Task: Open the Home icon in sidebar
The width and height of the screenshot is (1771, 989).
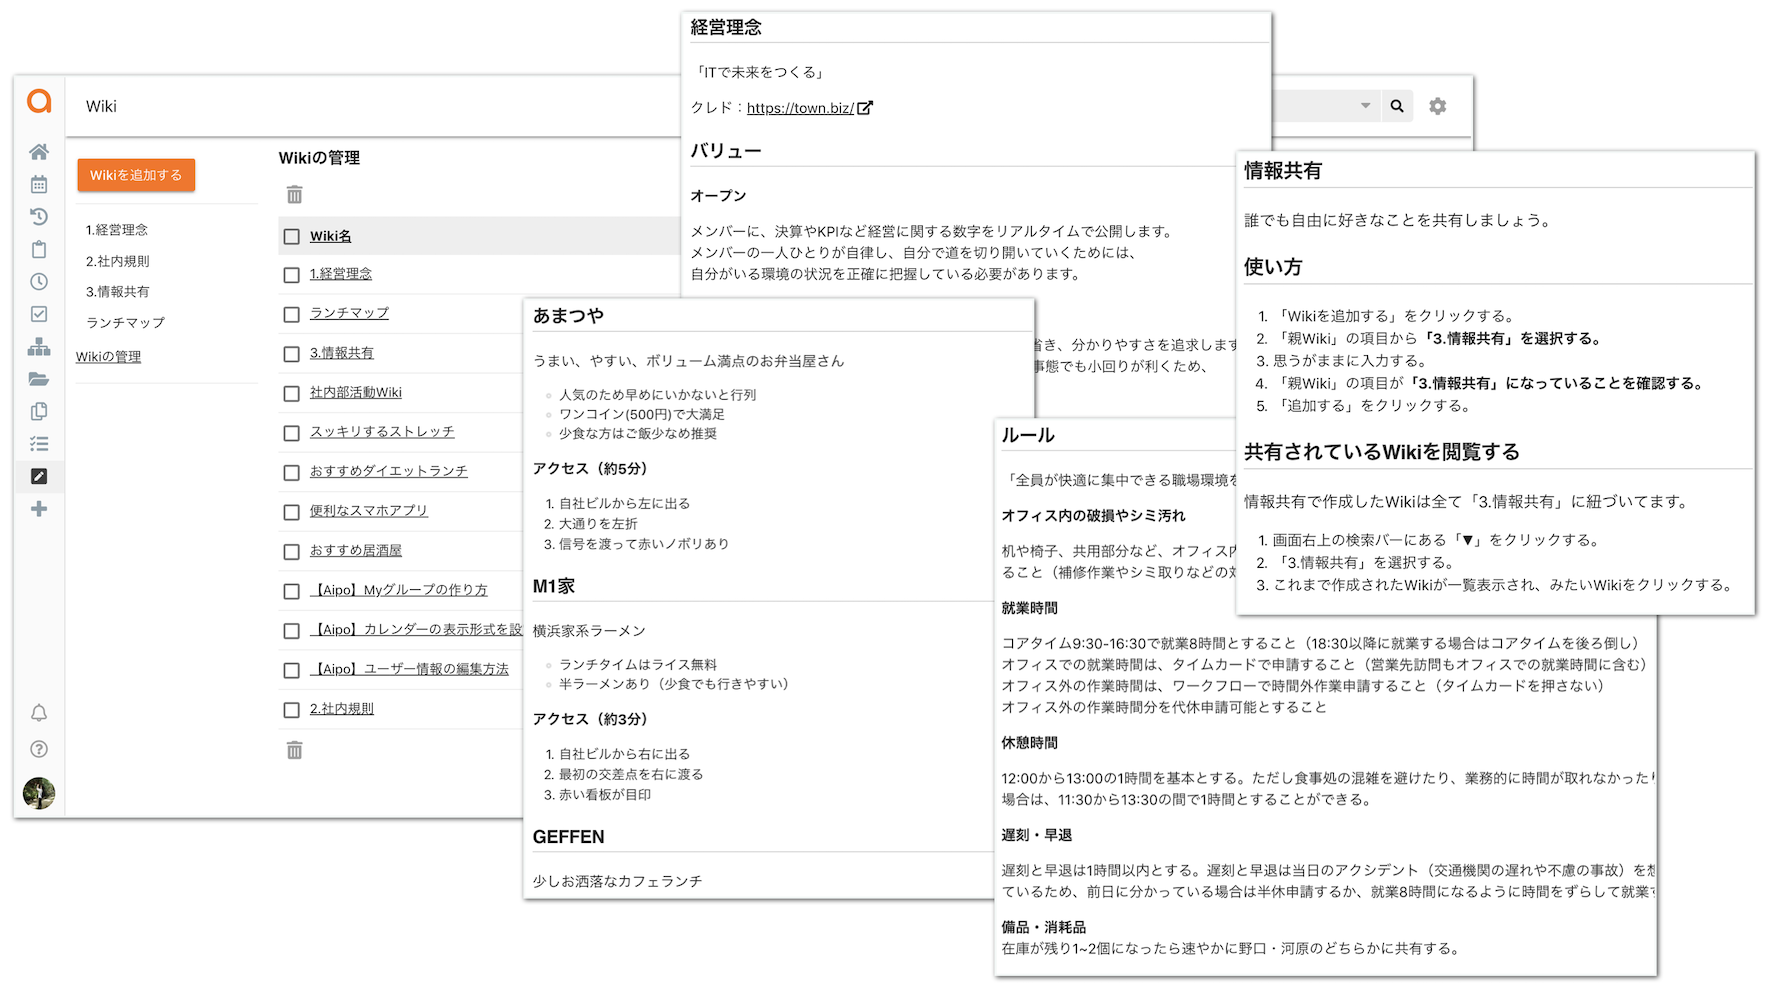Action: coord(39,152)
